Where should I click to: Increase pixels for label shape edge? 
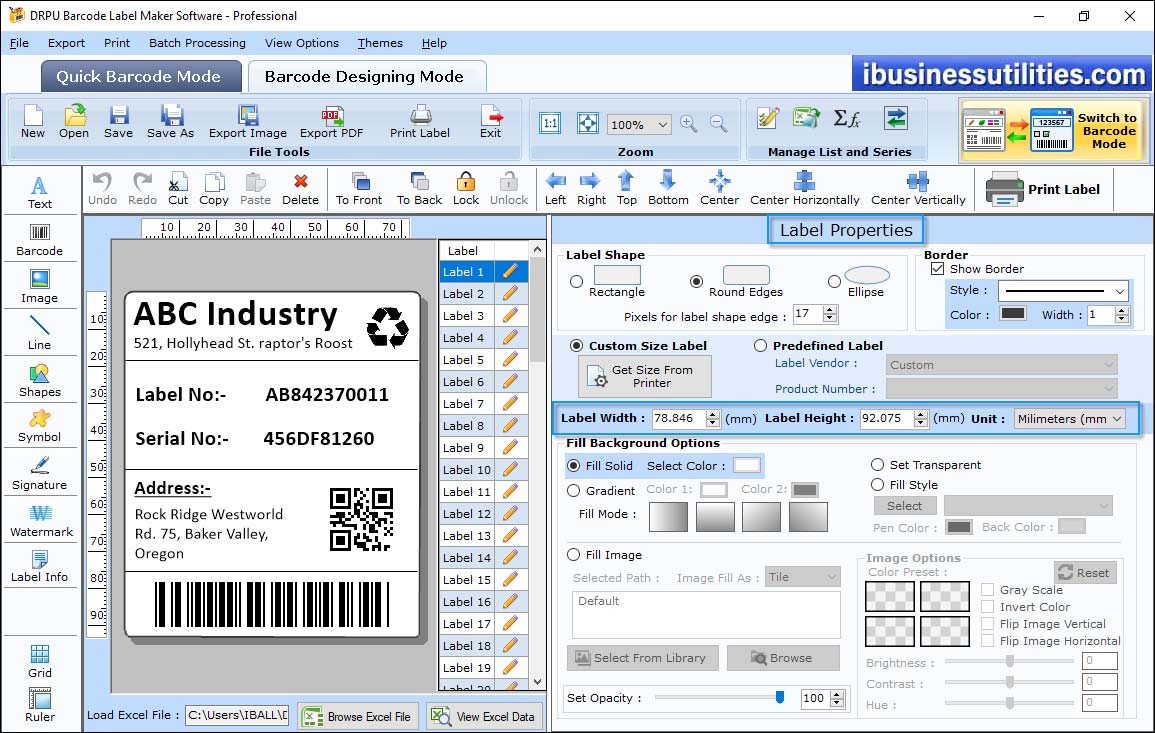[x=830, y=310]
